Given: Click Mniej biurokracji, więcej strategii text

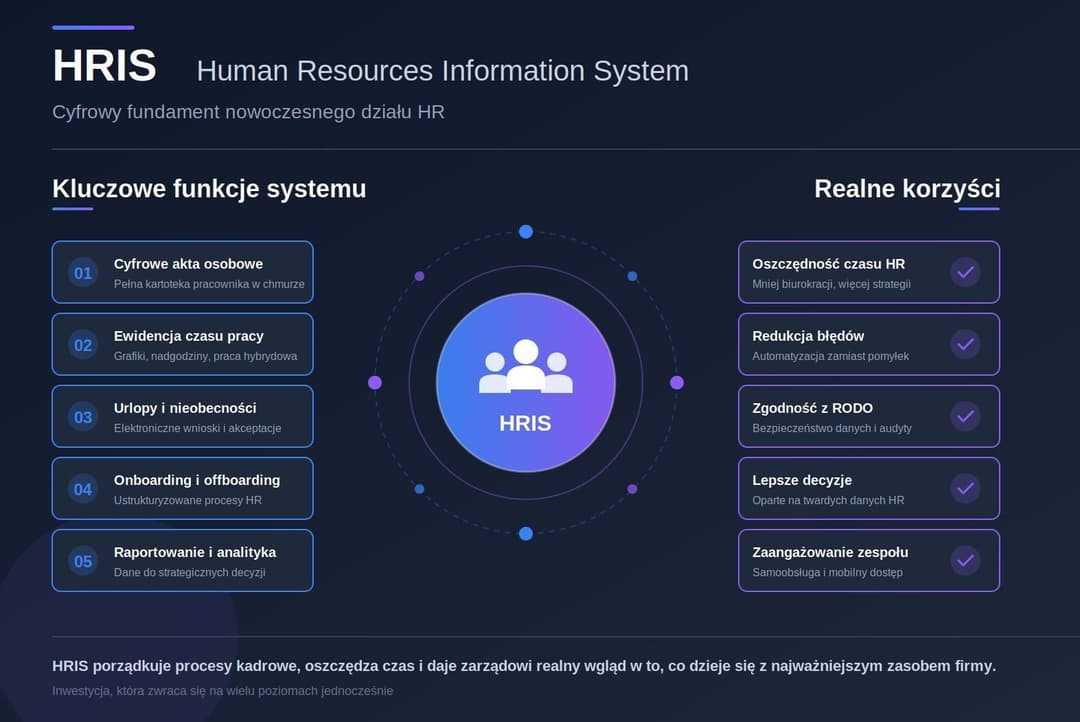Looking at the screenshot, I should [x=831, y=284].
